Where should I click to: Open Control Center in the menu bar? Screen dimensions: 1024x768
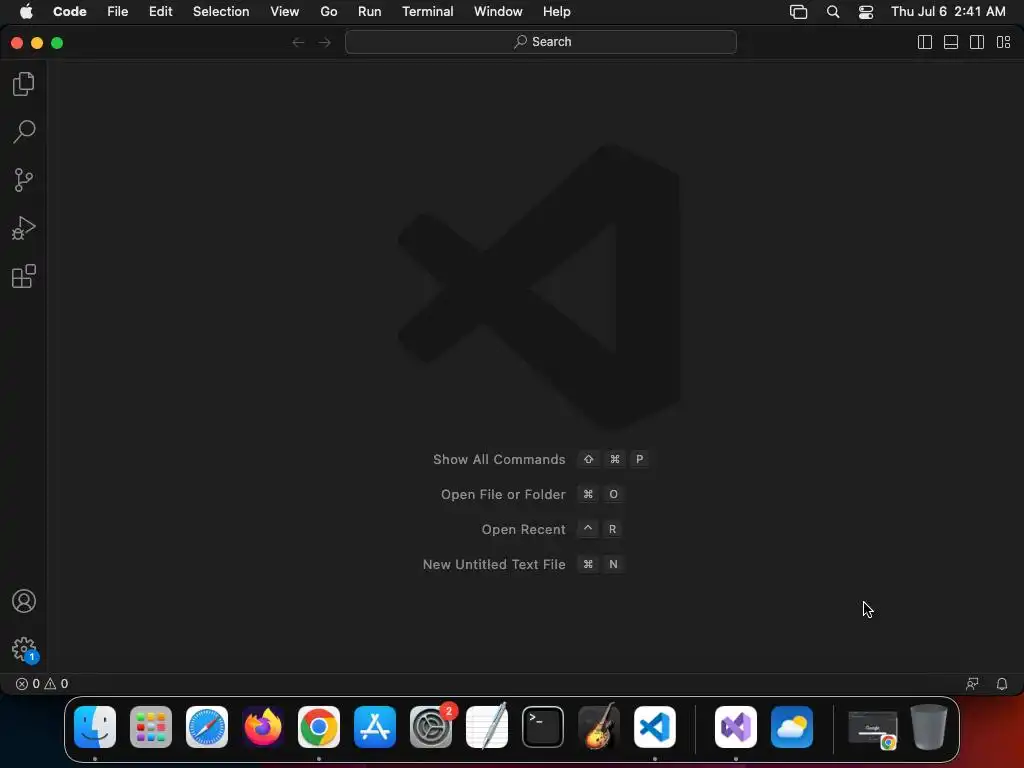coord(866,12)
